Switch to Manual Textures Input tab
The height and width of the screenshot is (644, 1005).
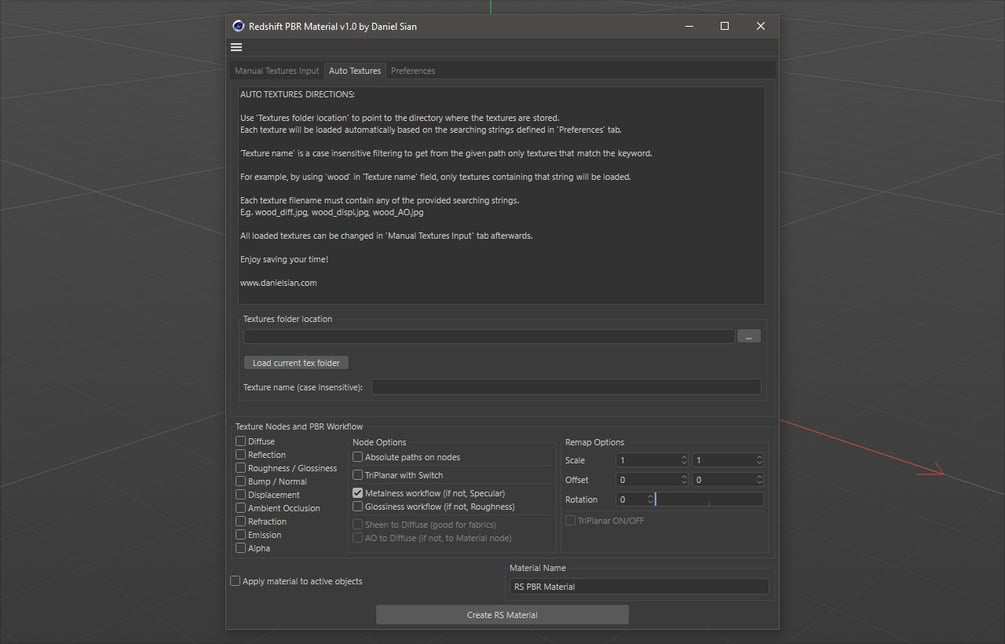(x=277, y=71)
